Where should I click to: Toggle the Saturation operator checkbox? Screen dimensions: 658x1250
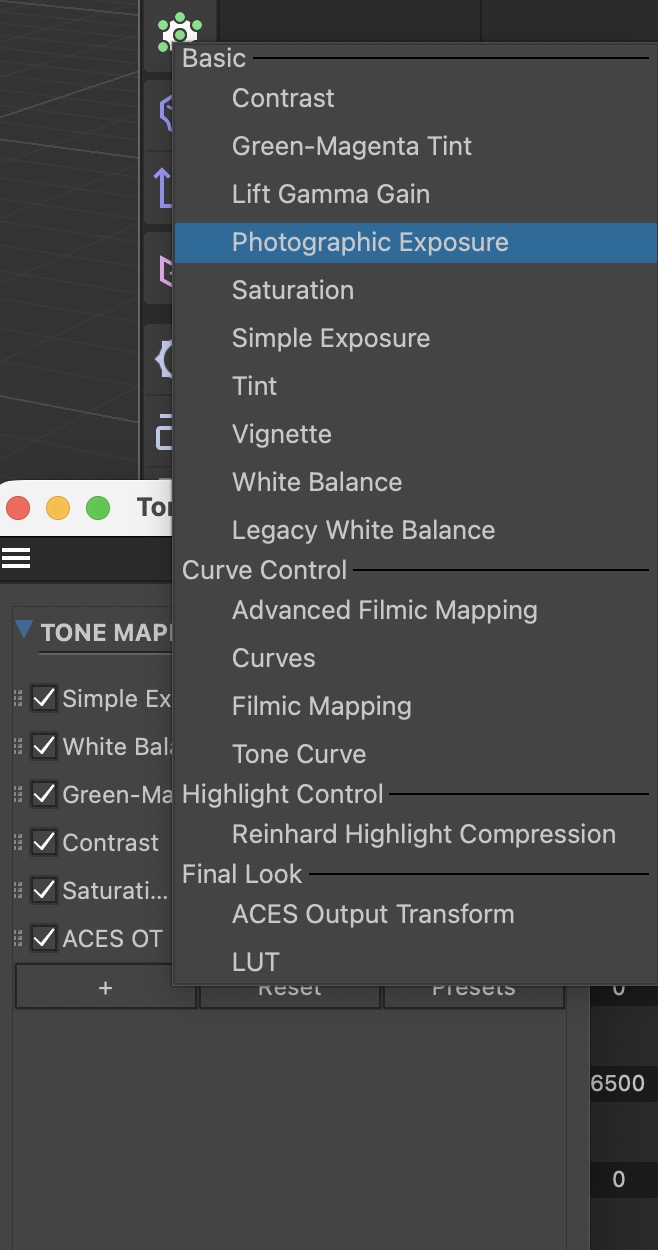coord(43,890)
